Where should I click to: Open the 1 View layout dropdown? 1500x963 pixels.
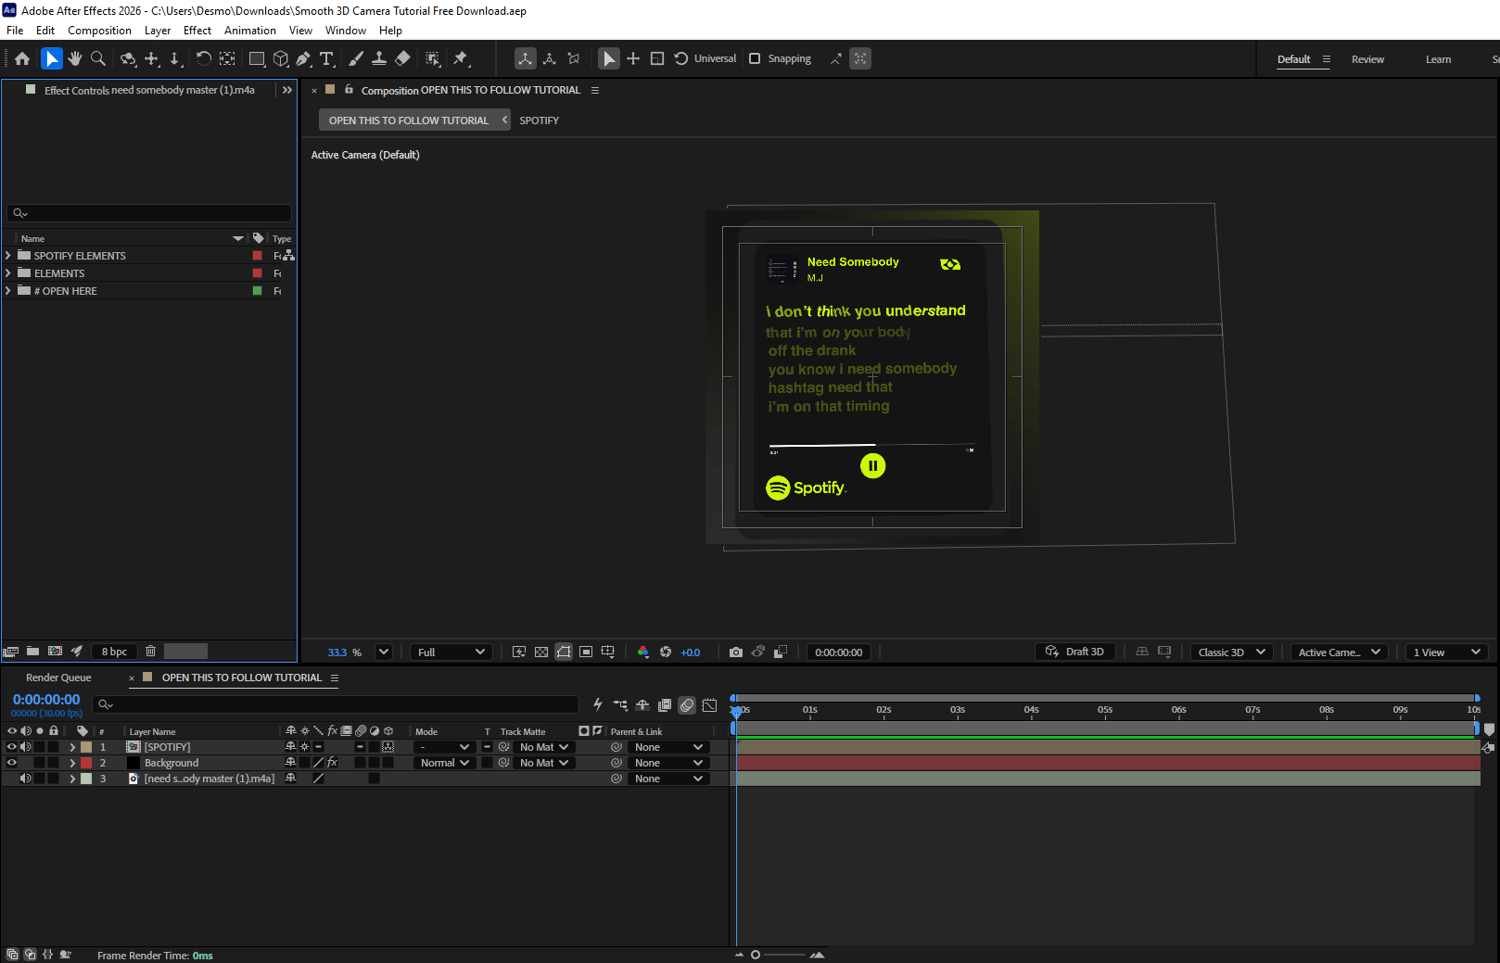[1447, 652]
